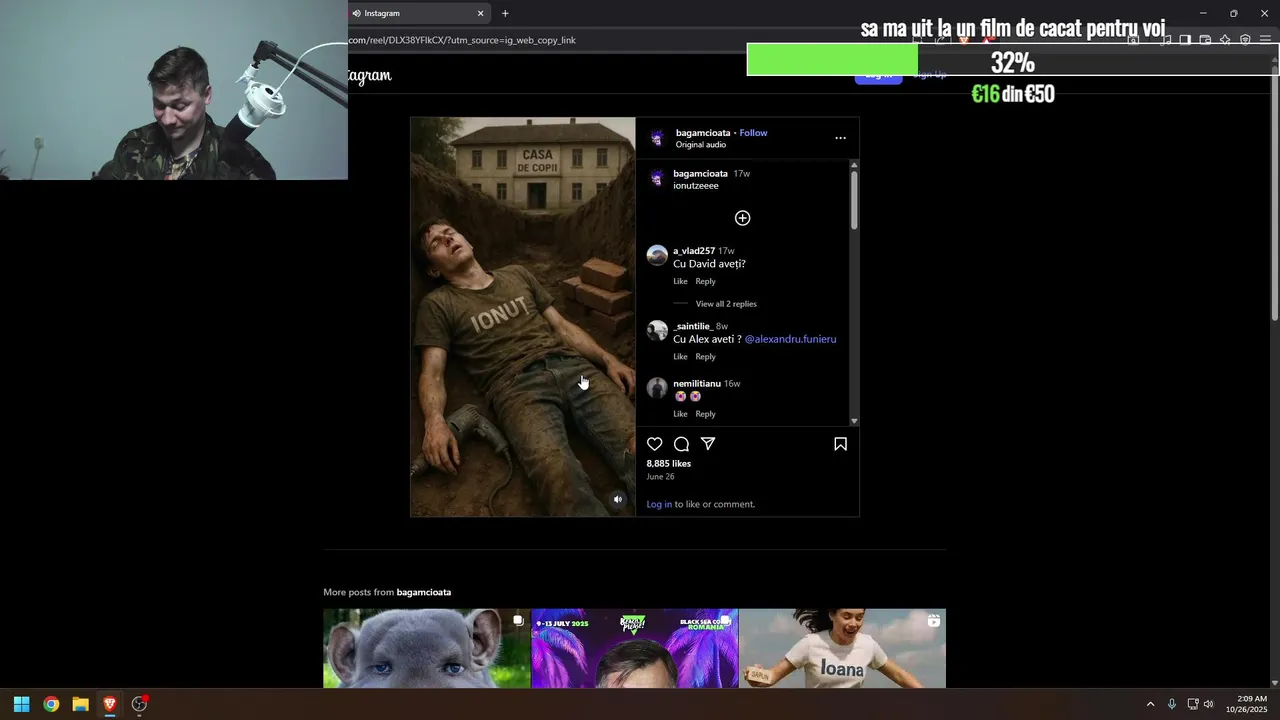Reply to _saintilie_'s comment

705,357
